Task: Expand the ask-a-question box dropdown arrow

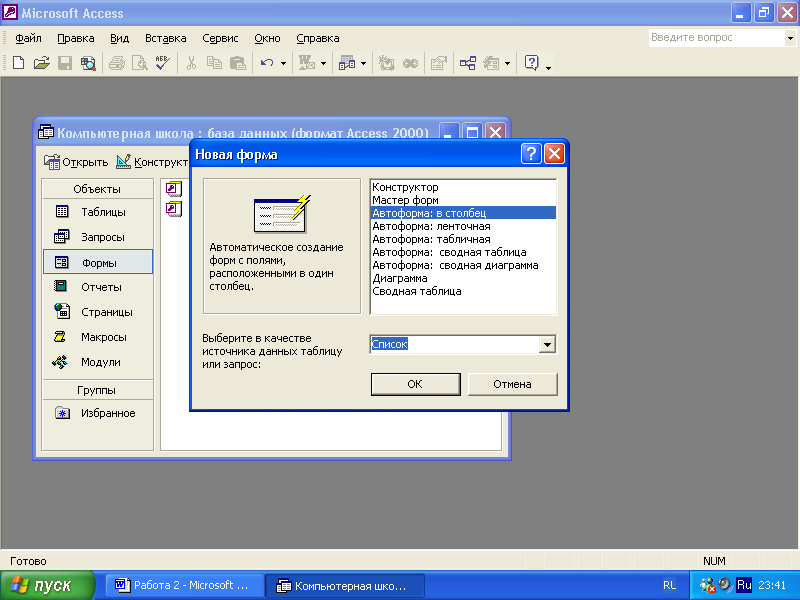Action: [790, 38]
